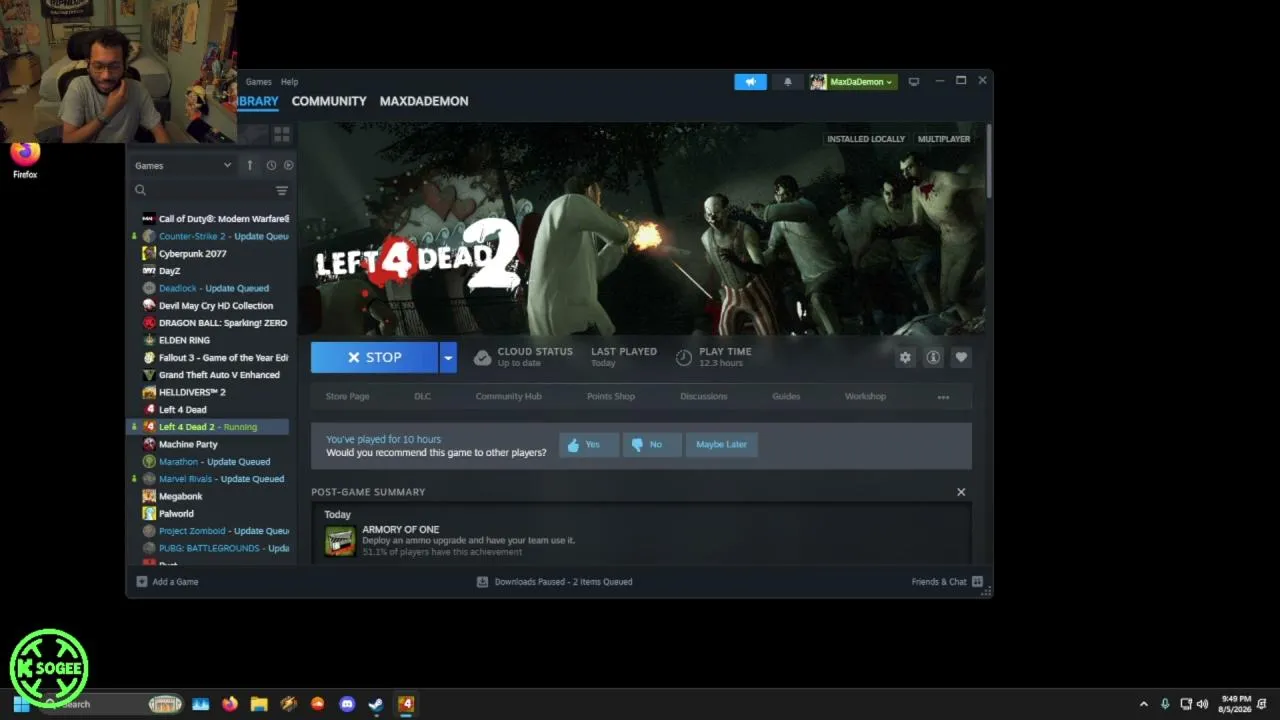Click the Downloads Paused status text
This screenshot has height=720, width=1280.
point(563,582)
